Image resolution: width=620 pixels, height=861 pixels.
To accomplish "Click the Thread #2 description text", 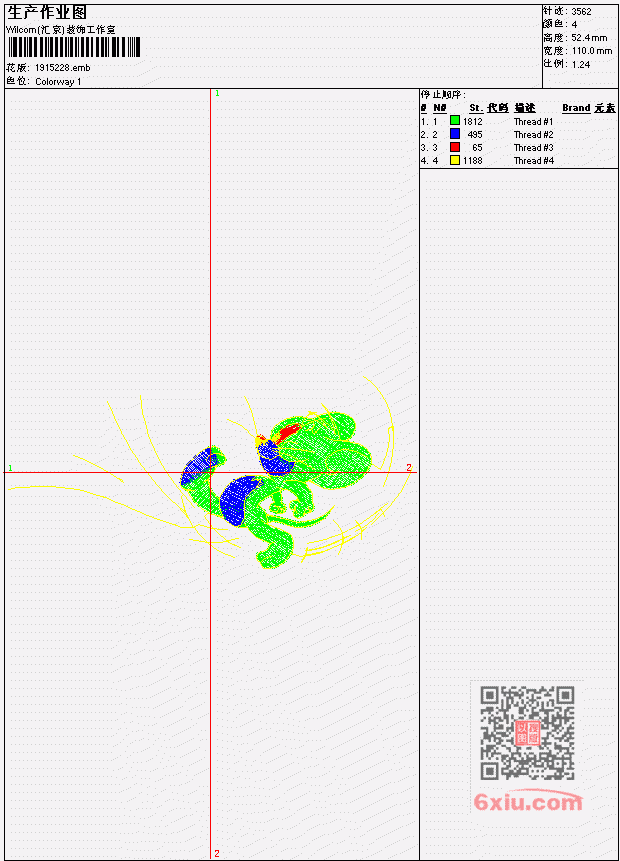I will pyautogui.click(x=534, y=135).
